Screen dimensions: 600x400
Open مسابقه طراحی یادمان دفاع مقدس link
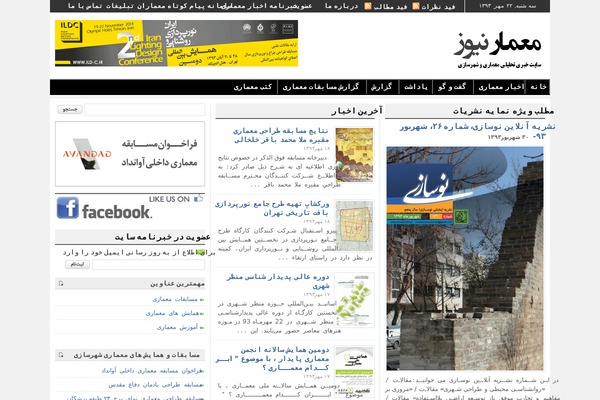point(155,385)
